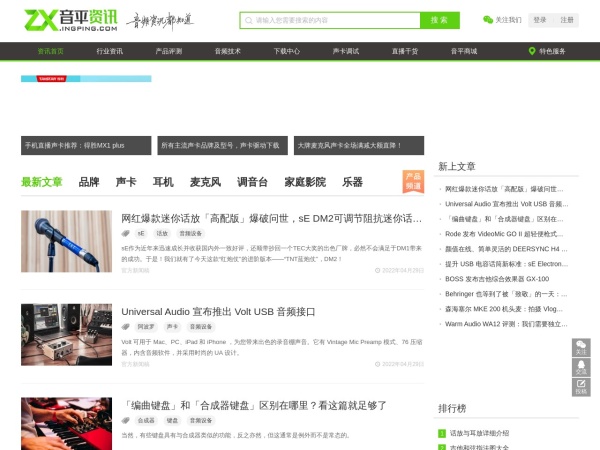Open the blue microphone article thumbnail

click(67, 241)
